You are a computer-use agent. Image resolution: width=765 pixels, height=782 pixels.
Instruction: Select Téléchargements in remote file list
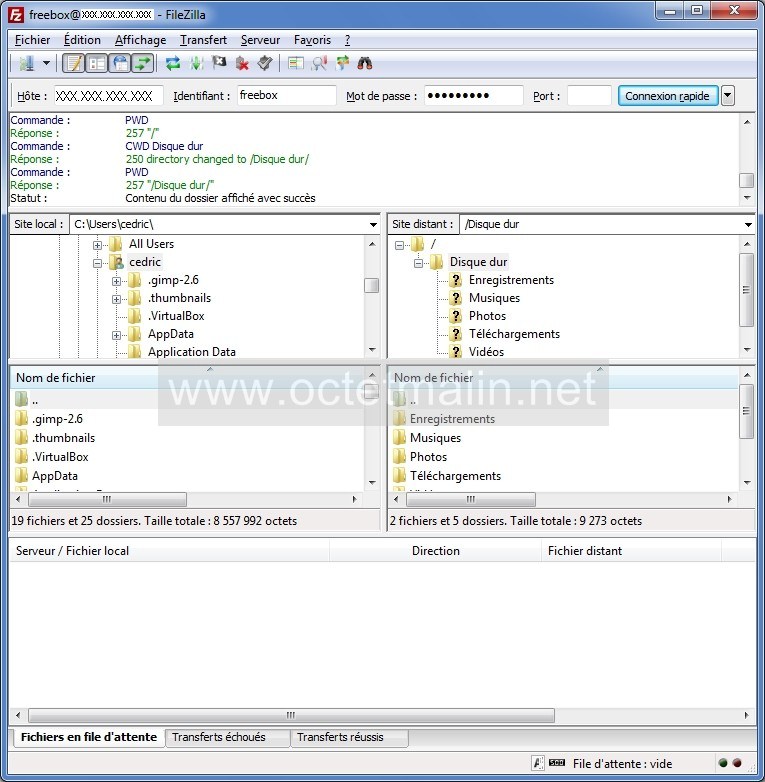point(455,476)
